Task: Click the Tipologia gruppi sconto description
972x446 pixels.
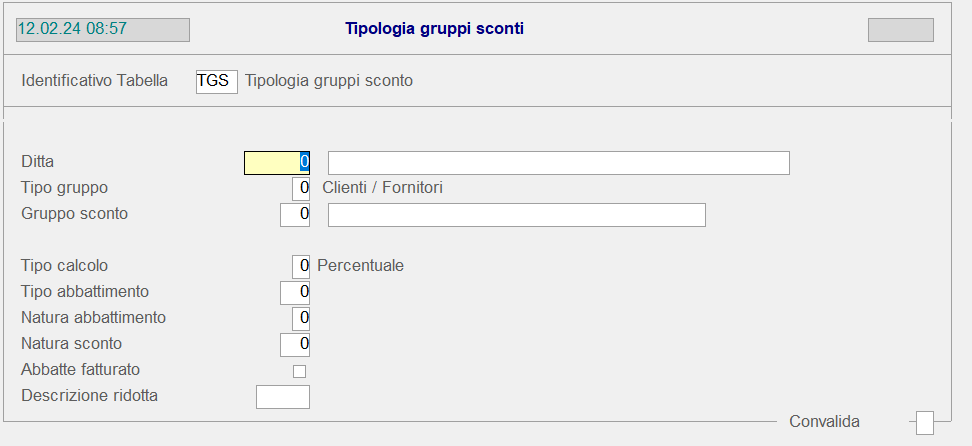Action: pyautogui.click(x=329, y=81)
